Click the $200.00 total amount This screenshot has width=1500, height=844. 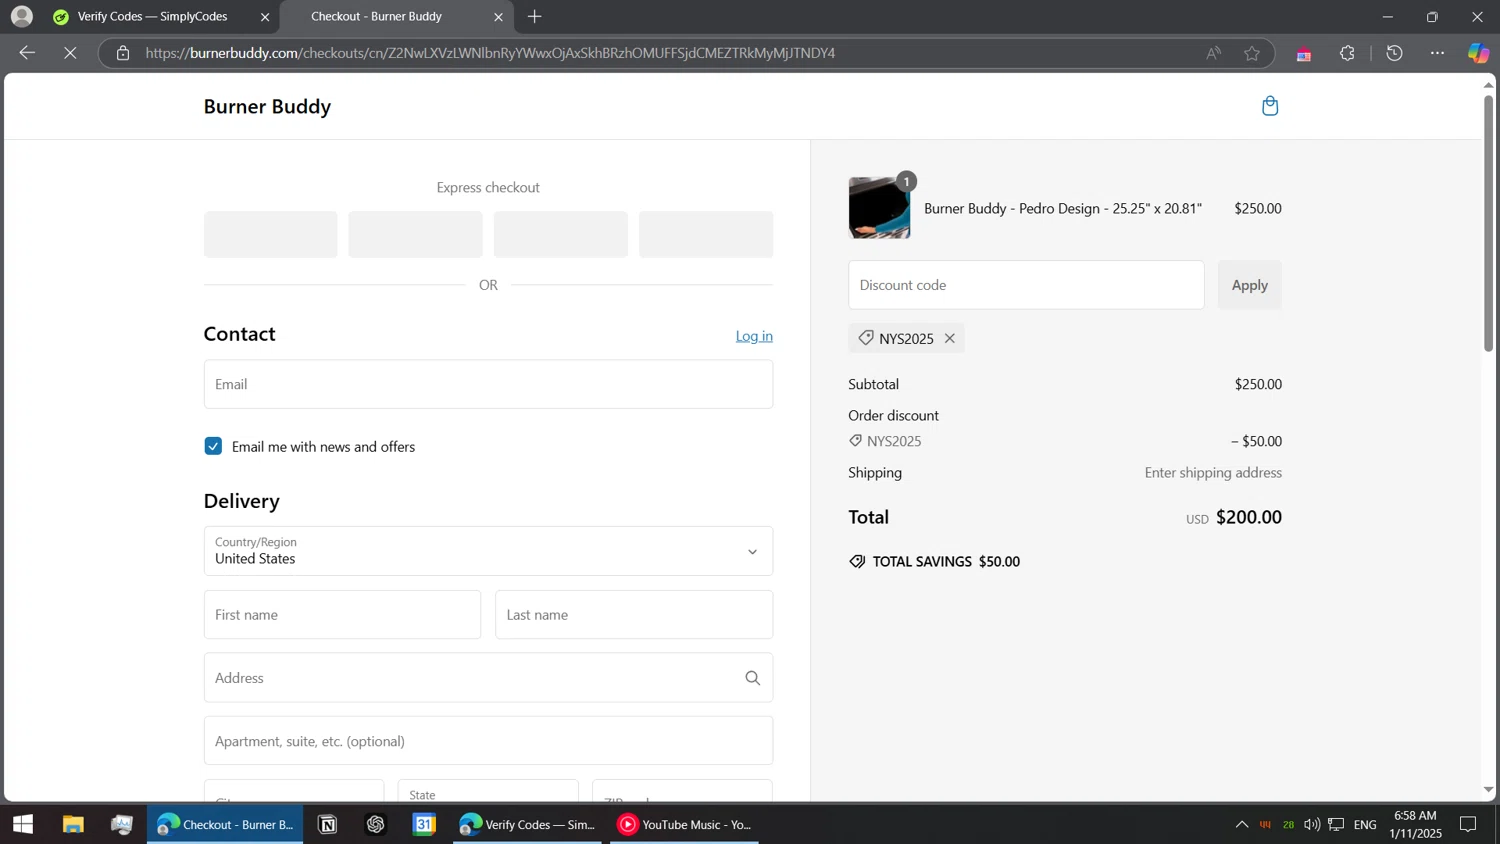point(1248,517)
